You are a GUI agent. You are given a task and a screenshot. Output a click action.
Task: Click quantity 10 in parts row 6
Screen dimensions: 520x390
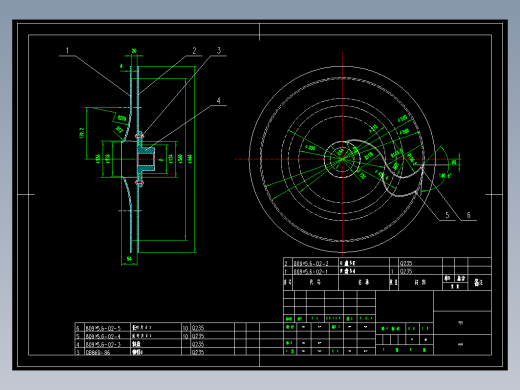[x=185, y=328]
